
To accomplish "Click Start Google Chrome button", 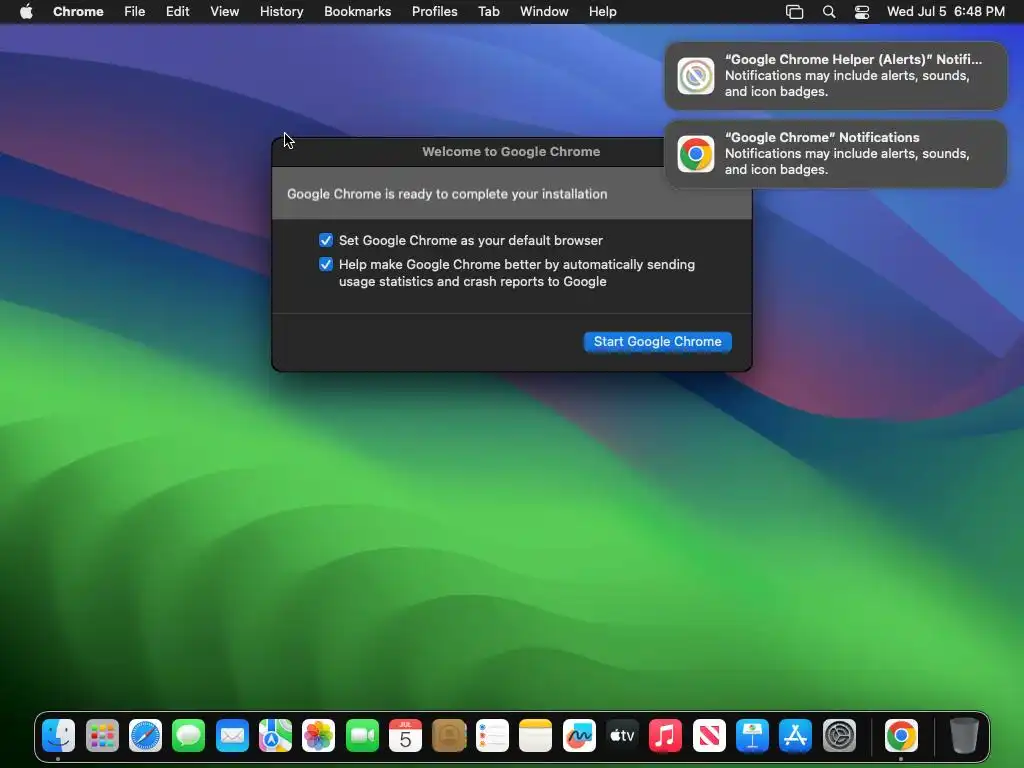I will pyautogui.click(x=658, y=342).
